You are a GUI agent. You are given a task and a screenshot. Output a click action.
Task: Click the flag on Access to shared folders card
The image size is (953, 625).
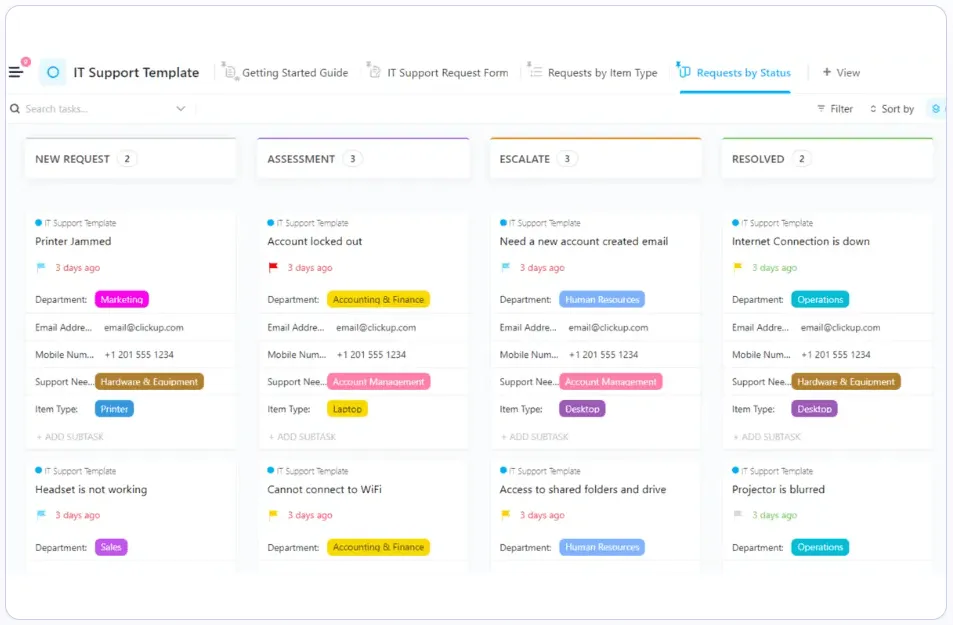coord(505,515)
